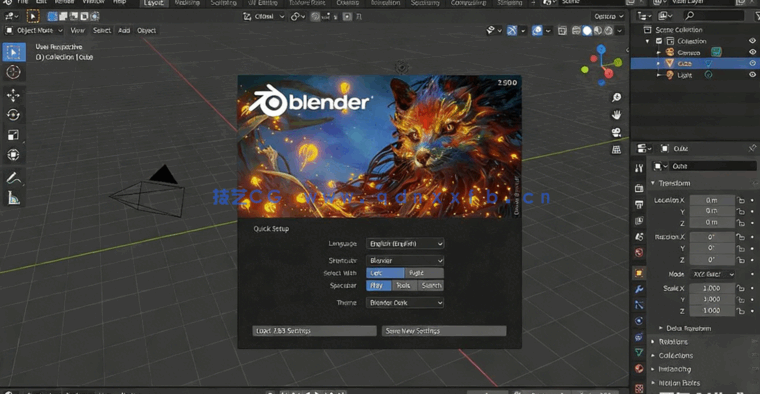Select the Light row in outliner
Image resolution: width=760 pixels, height=394 pixels.
[695, 75]
